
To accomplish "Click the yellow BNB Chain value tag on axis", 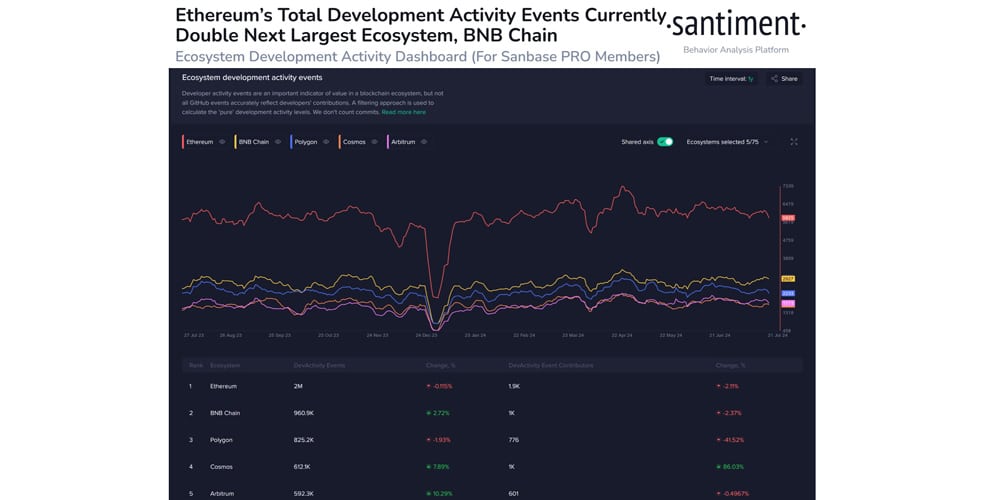I will [788, 279].
